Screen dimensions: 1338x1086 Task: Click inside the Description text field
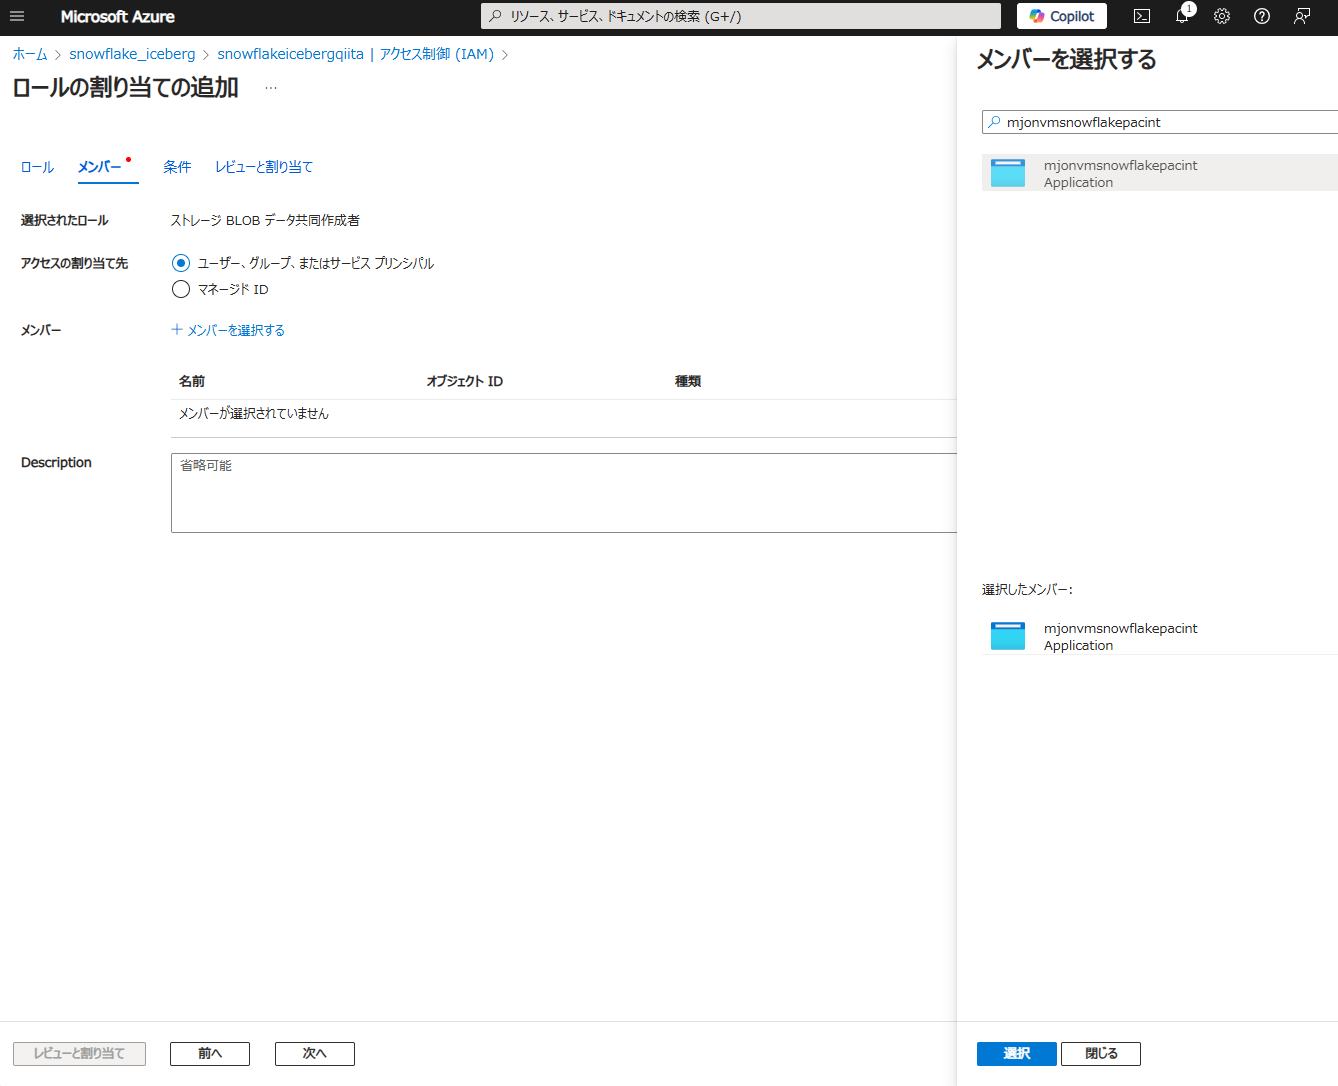pyautogui.click(x=500, y=492)
